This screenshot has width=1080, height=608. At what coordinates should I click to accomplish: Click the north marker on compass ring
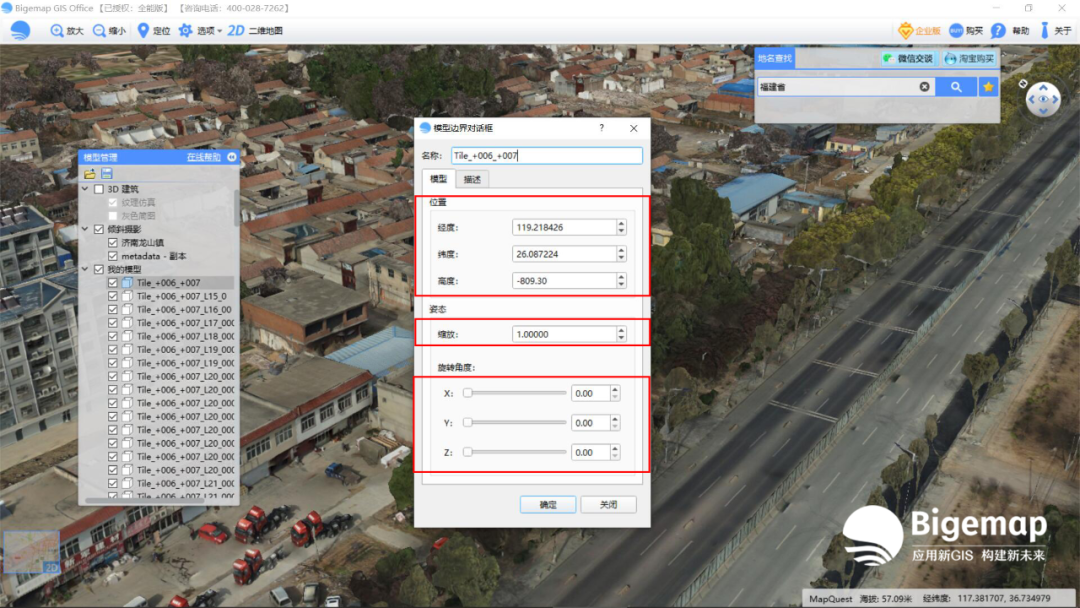pos(1023,83)
